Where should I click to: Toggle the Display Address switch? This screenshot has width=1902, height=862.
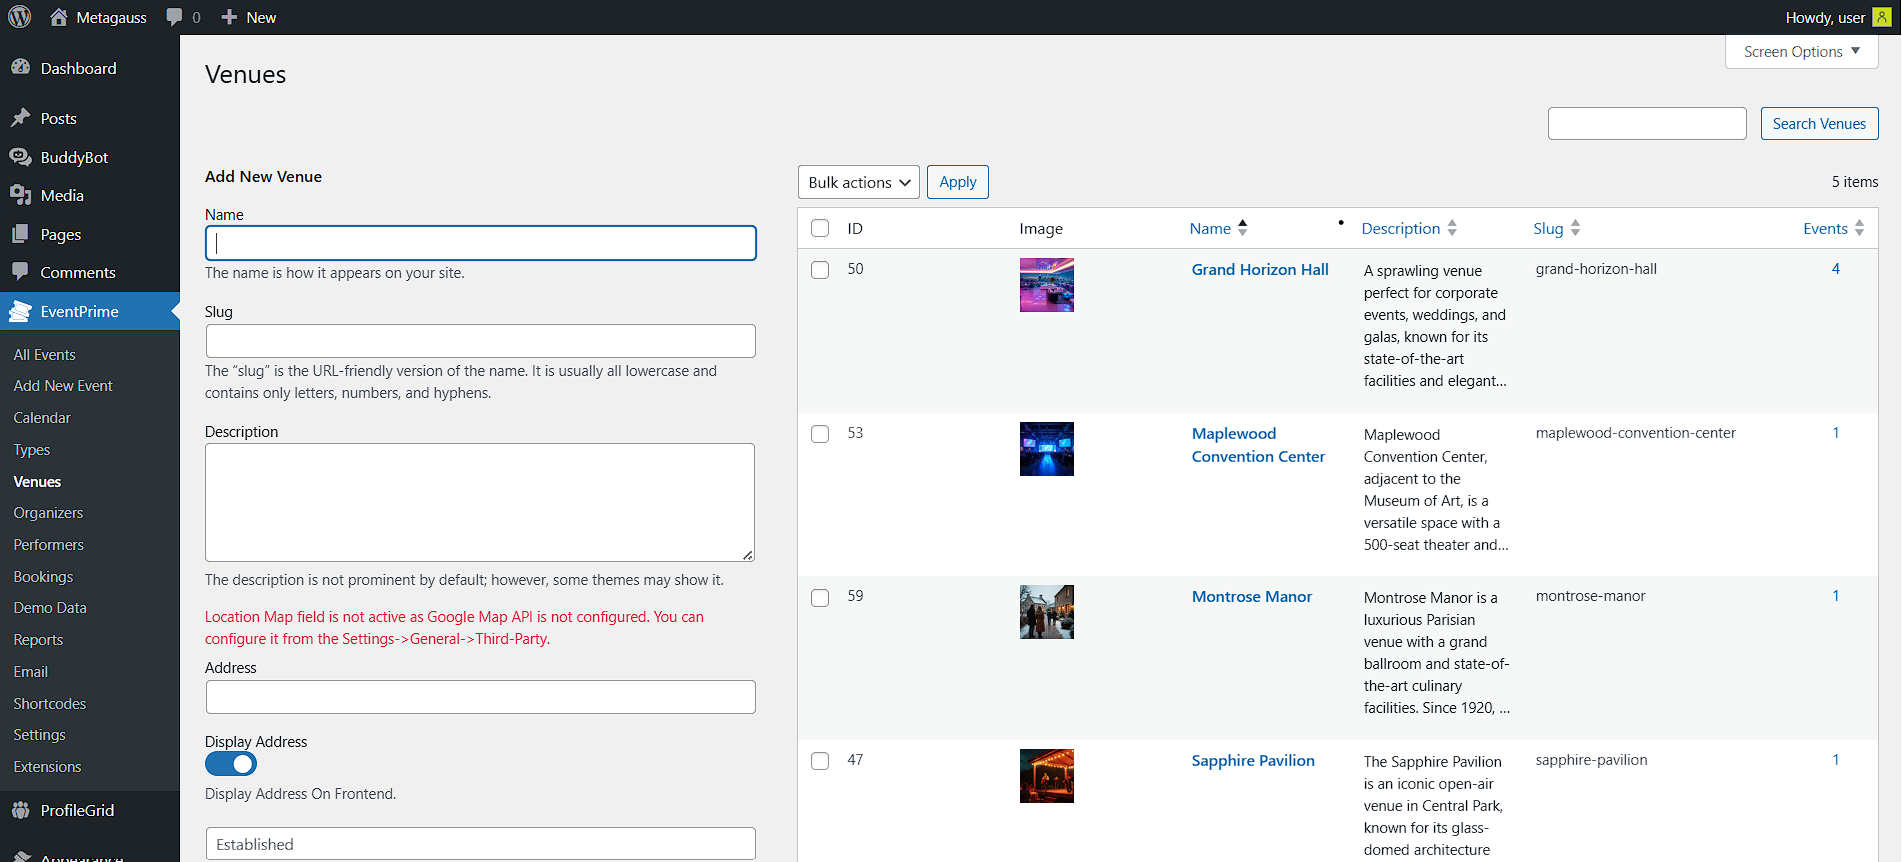click(231, 764)
